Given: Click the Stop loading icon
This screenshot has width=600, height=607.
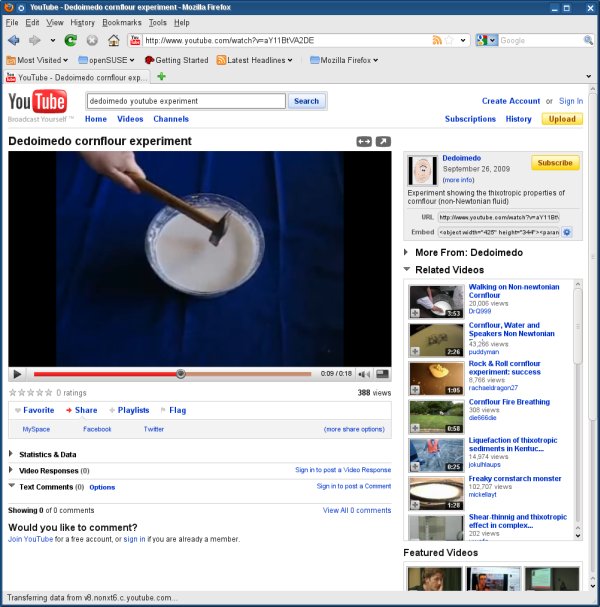Looking at the screenshot, I should click(x=92, y=40).
